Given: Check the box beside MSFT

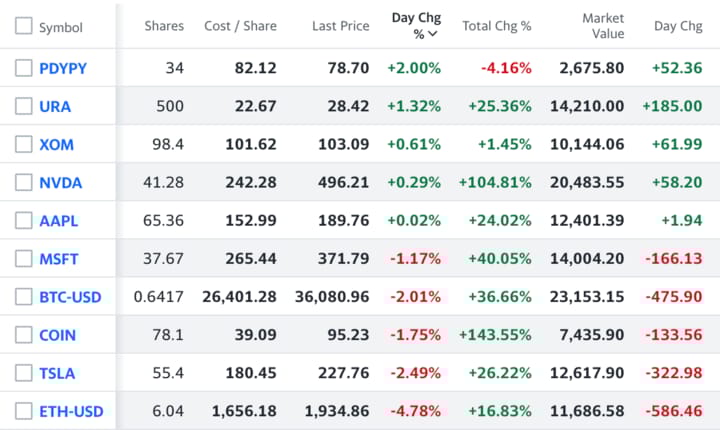Looking at the screenshot, I should [x=24, y=259].
